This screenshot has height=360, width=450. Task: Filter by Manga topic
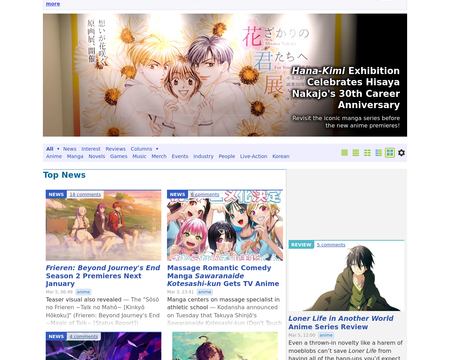pyautogui.click(x=75, y=156)
